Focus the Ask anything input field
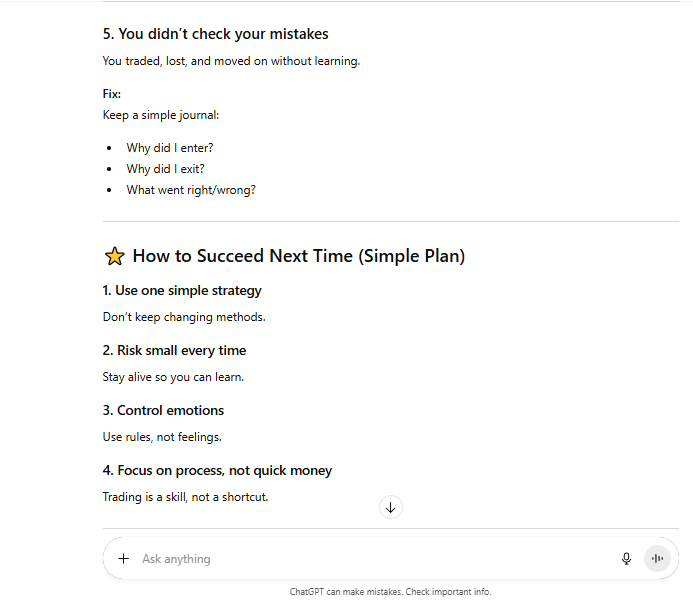693x603 pixels. point(370,559)
